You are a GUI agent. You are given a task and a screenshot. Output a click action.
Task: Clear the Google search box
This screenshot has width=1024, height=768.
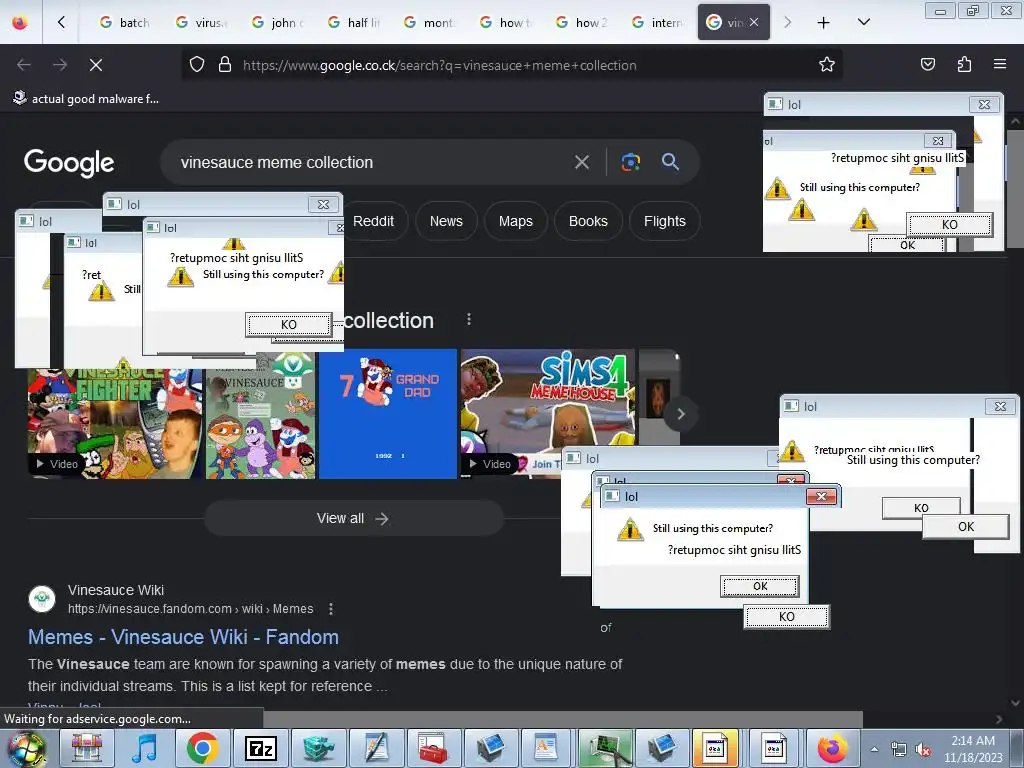[581, 162]
